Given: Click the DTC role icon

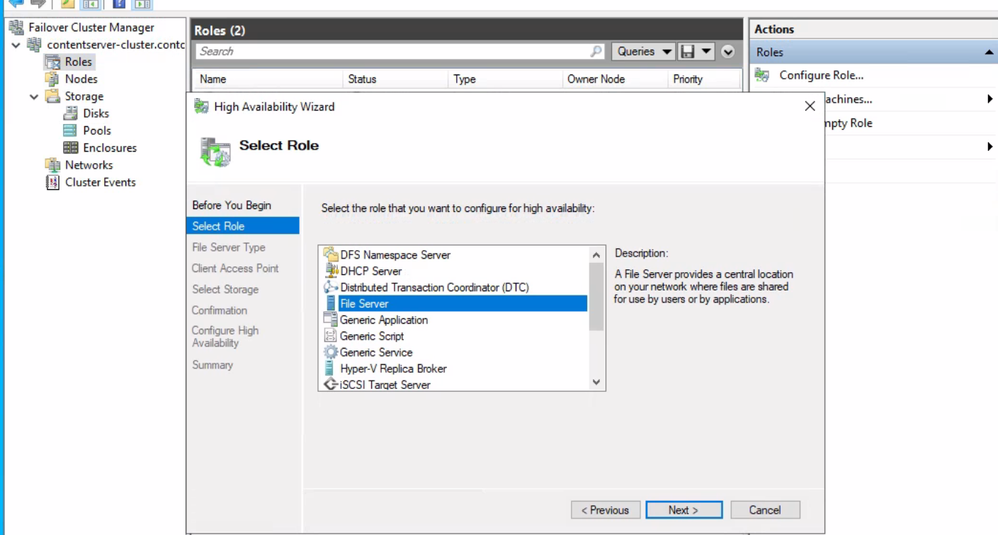Looking at the screenshot, I should coord(330,287).
